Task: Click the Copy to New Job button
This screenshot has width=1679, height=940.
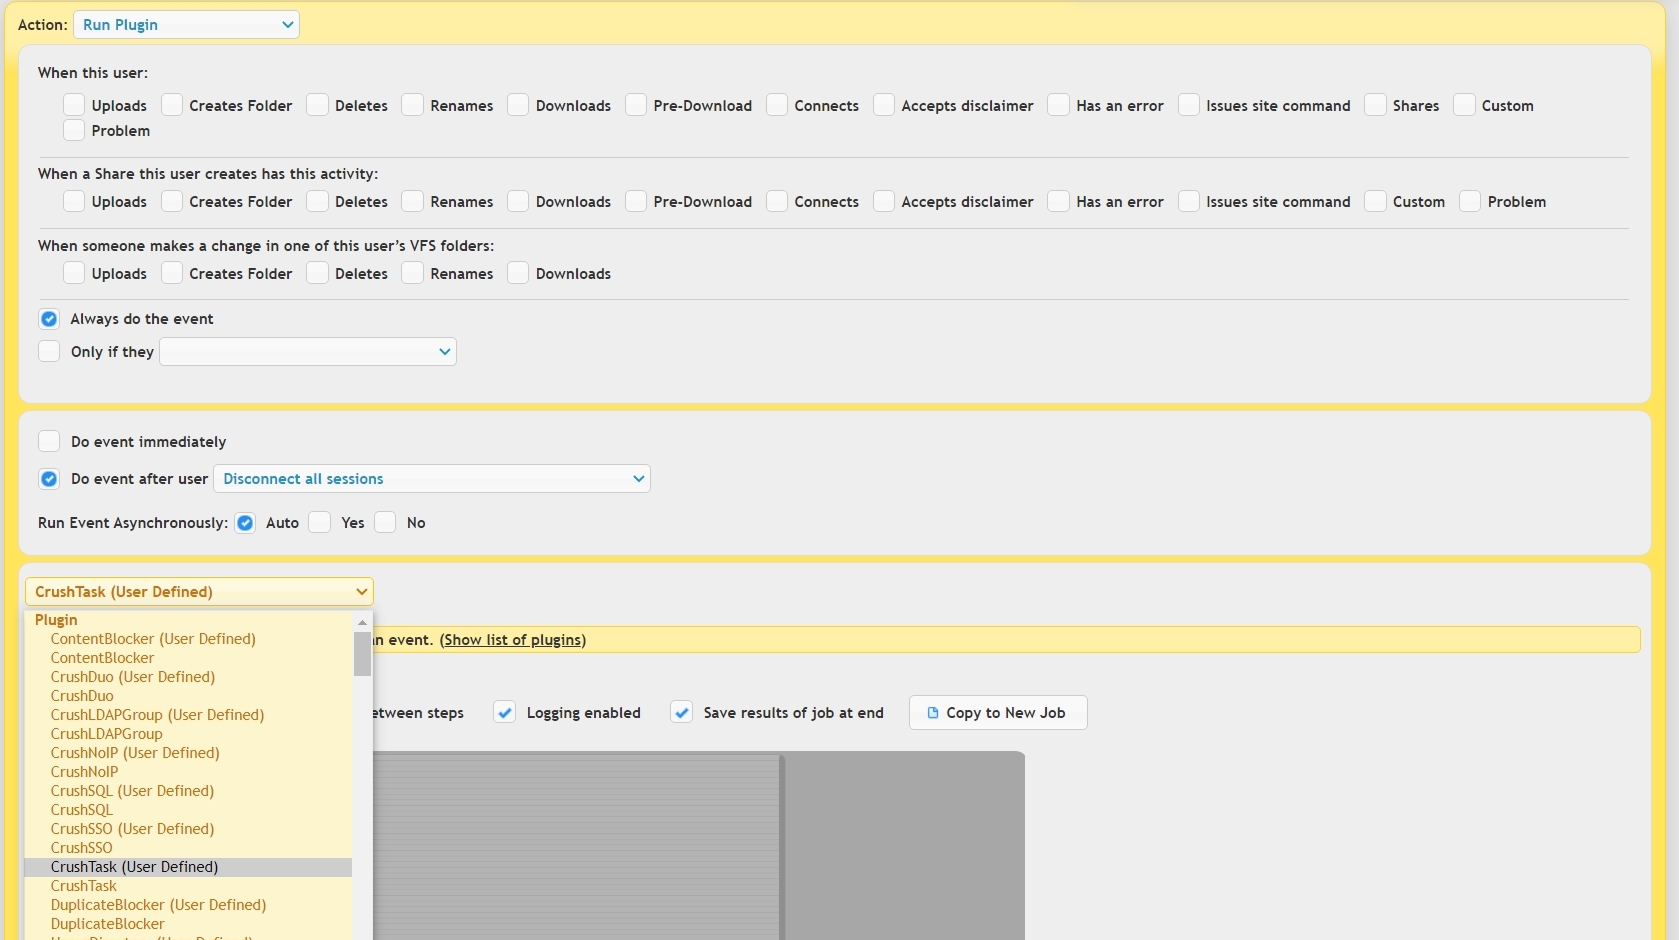Action: 998,713
